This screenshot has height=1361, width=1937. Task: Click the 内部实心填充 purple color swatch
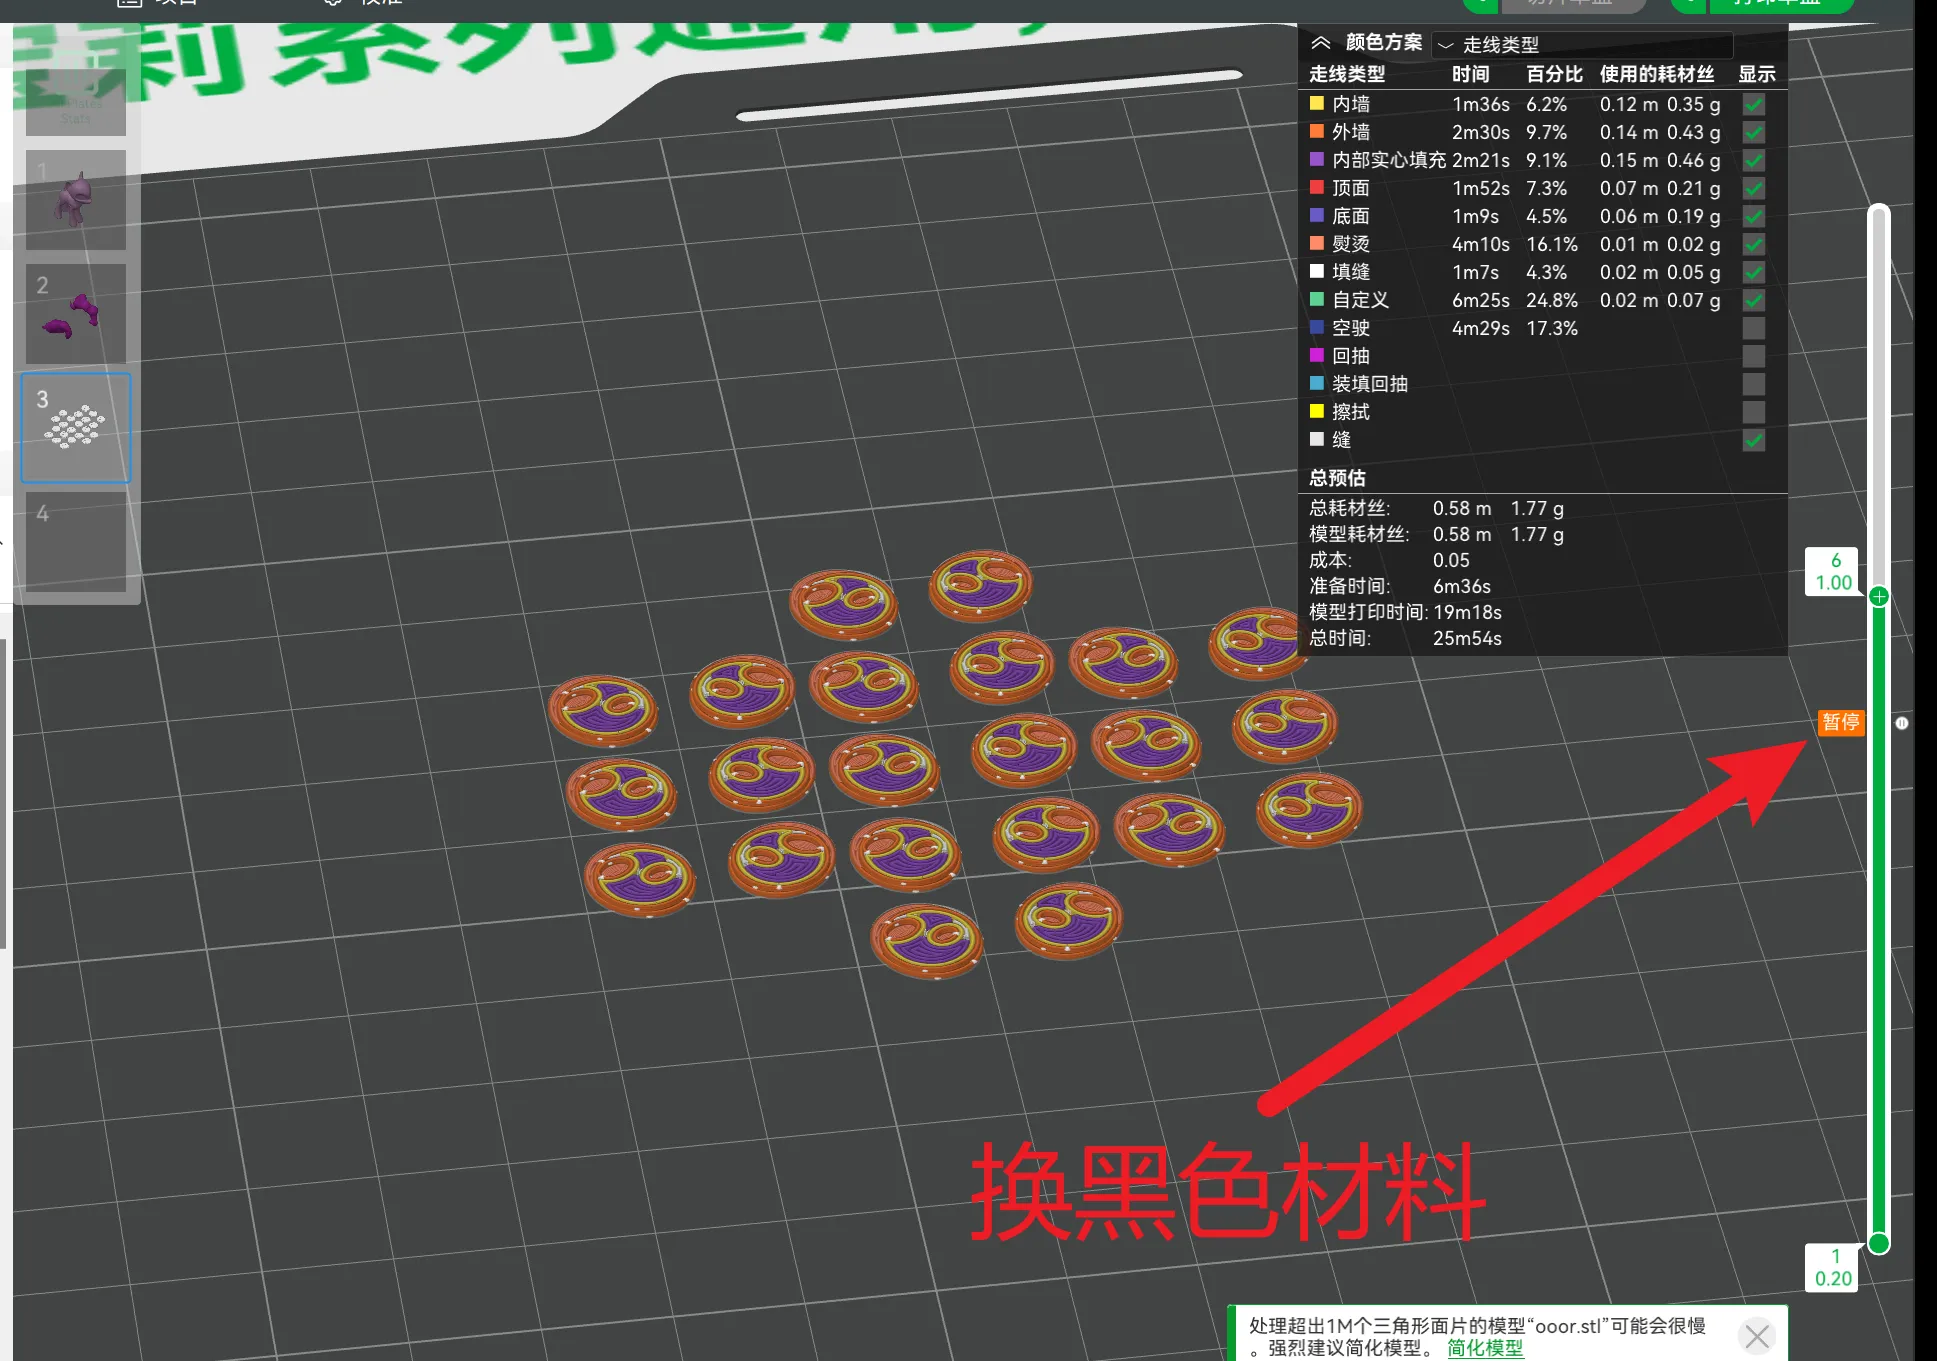1317,159
